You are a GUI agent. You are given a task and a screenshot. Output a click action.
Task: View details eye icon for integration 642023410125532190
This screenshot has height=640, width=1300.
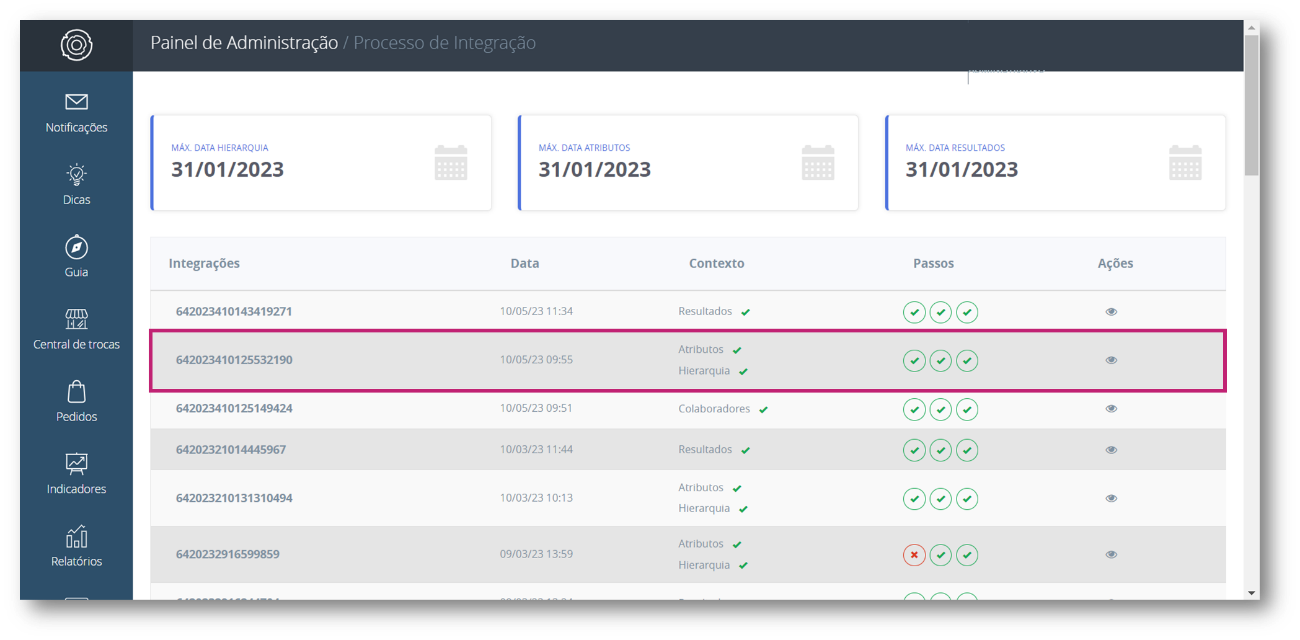[1111, 360]
